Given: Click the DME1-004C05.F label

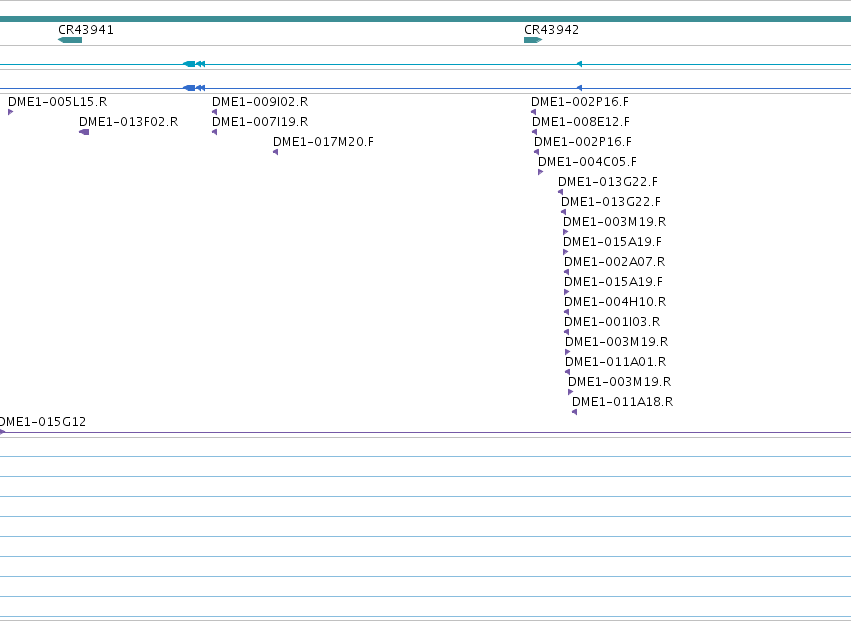Looking at the screenshot, I should (587, 162).
